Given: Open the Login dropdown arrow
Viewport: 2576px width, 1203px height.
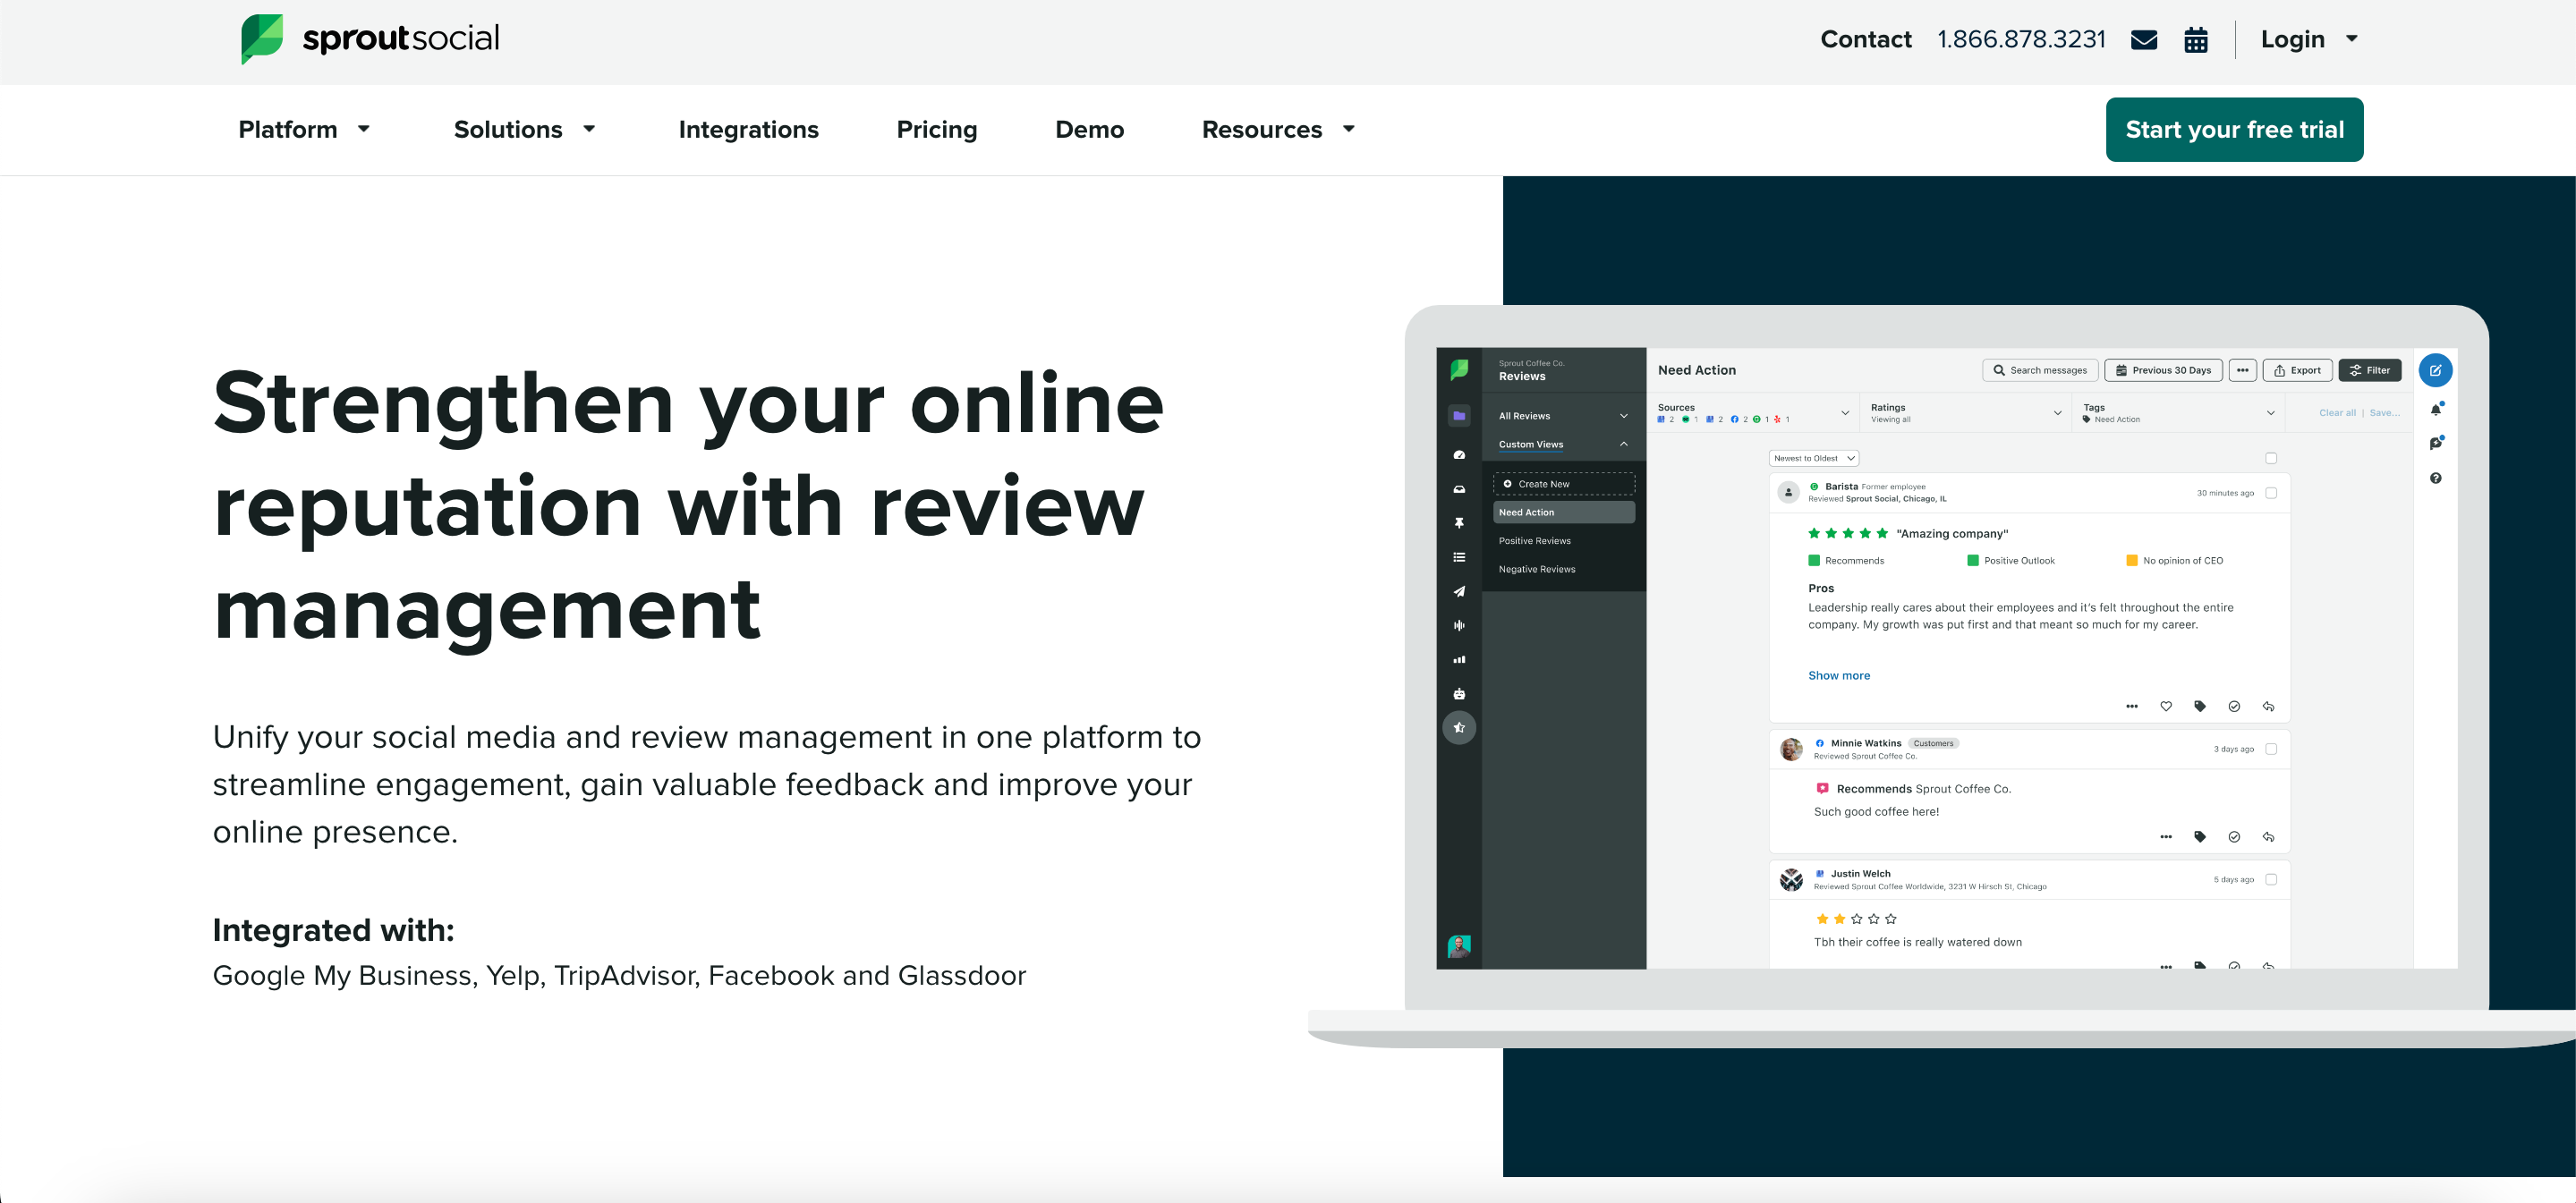Looking at the screenshot, I should point(2351,39).
